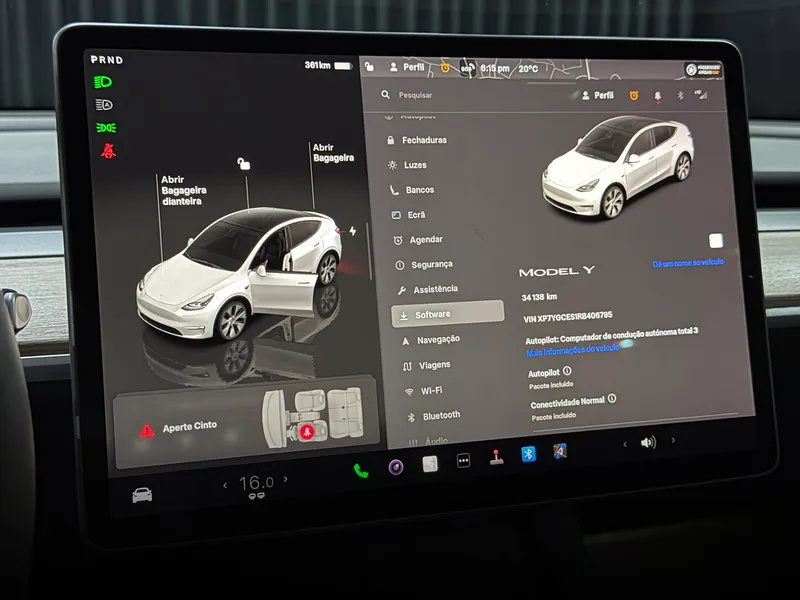The width and height of the screenshot is (800, 600).
Task: Open the three-dots app launcher
Action: click(463, 461)
